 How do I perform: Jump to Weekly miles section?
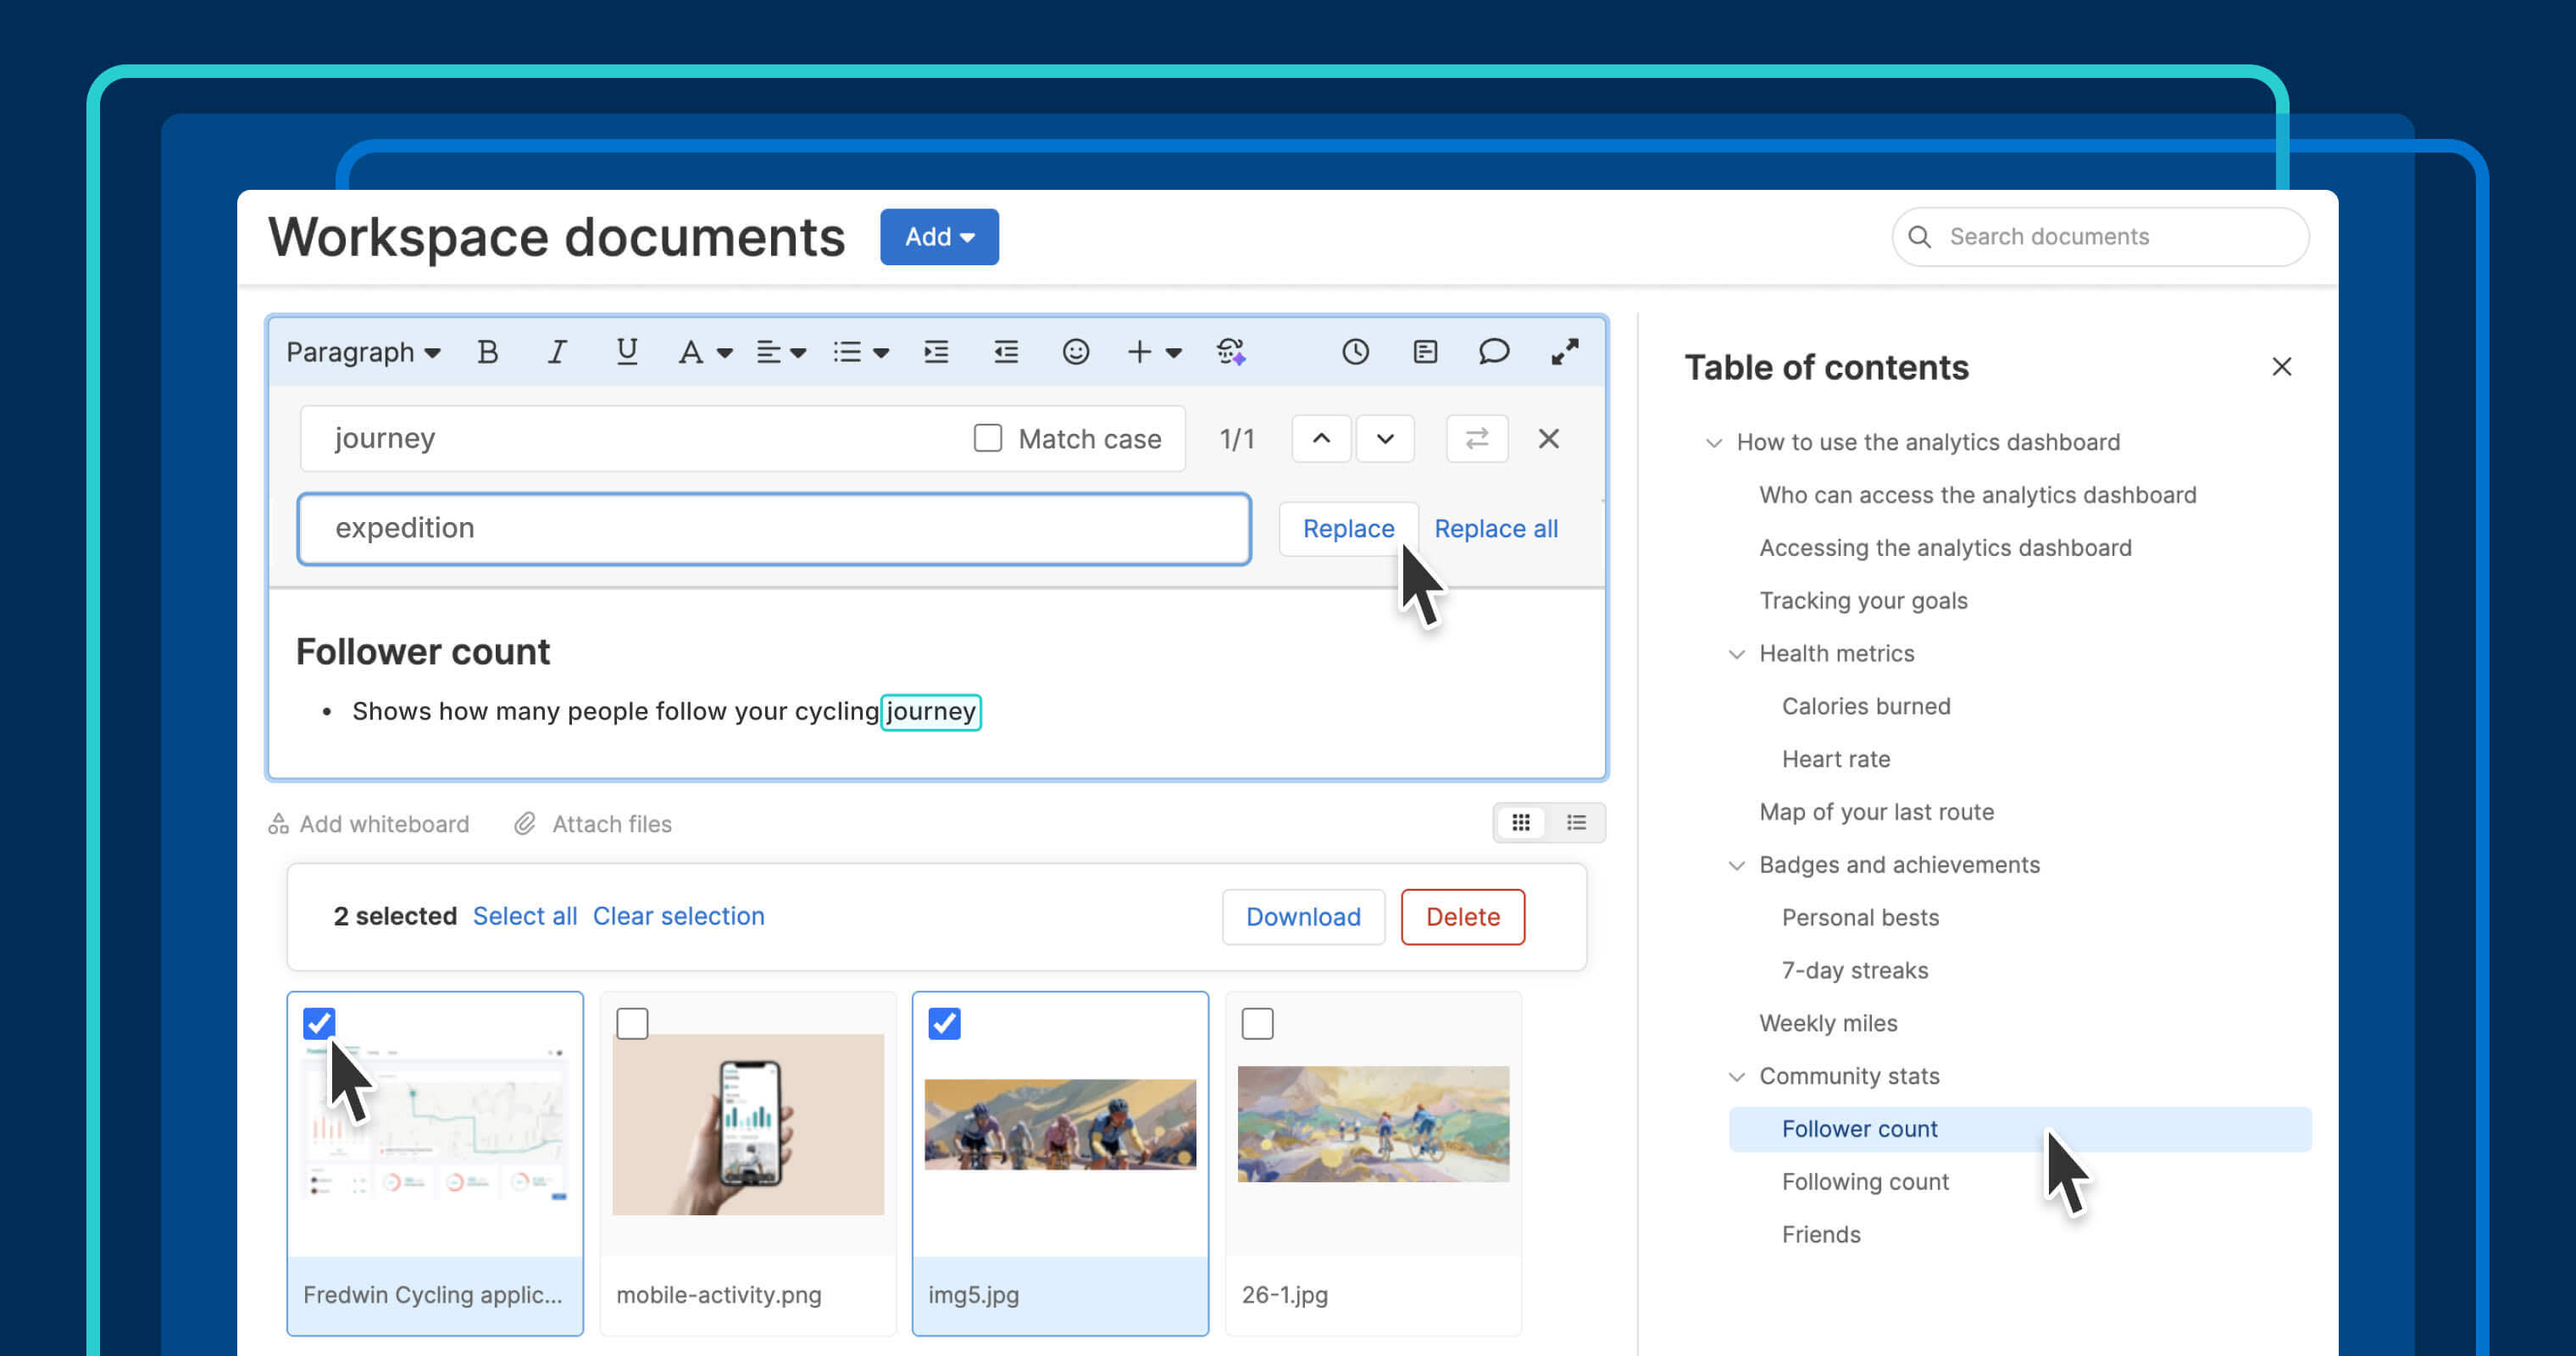point(1828,1024)
